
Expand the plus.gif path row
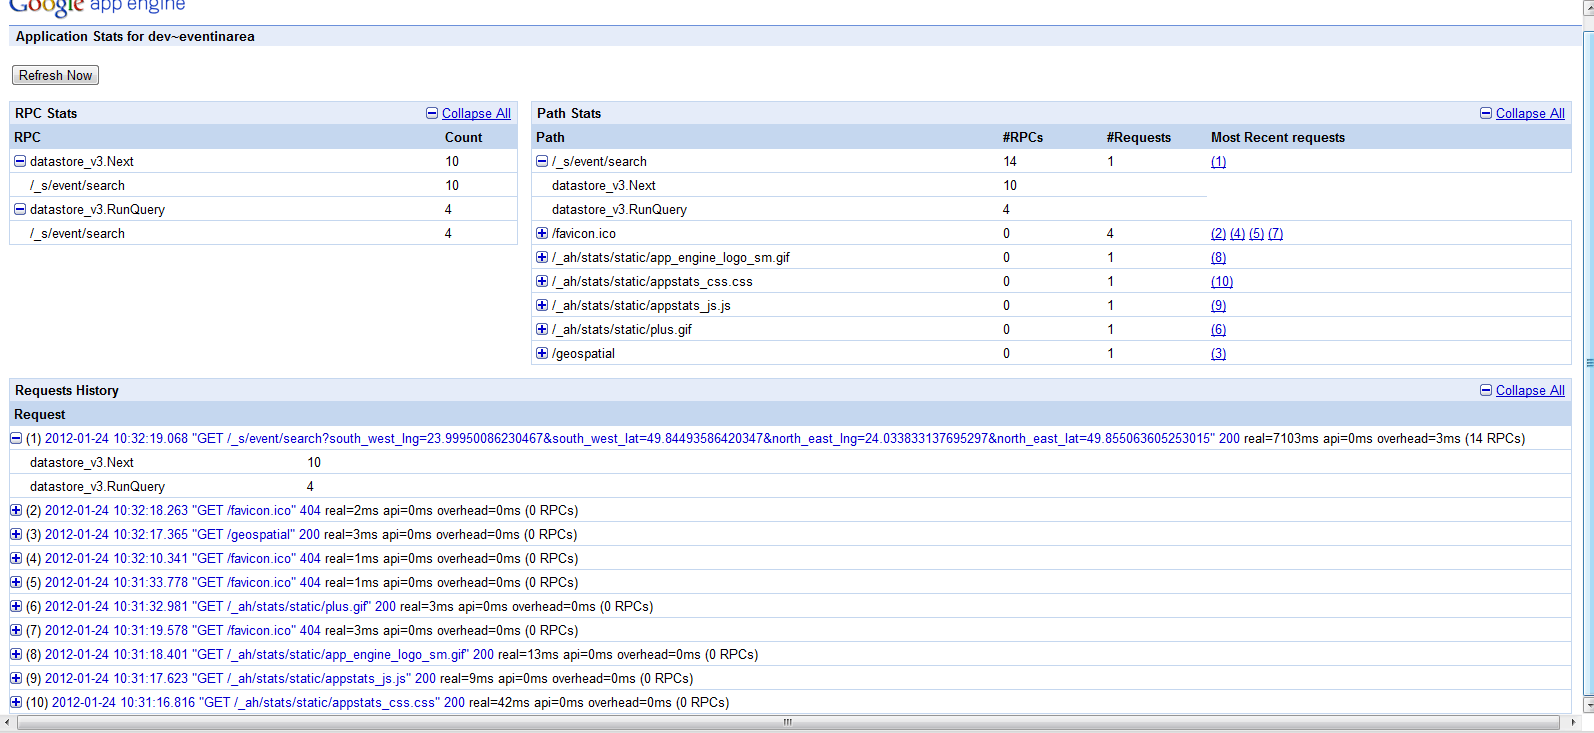[x=542, y=329]
